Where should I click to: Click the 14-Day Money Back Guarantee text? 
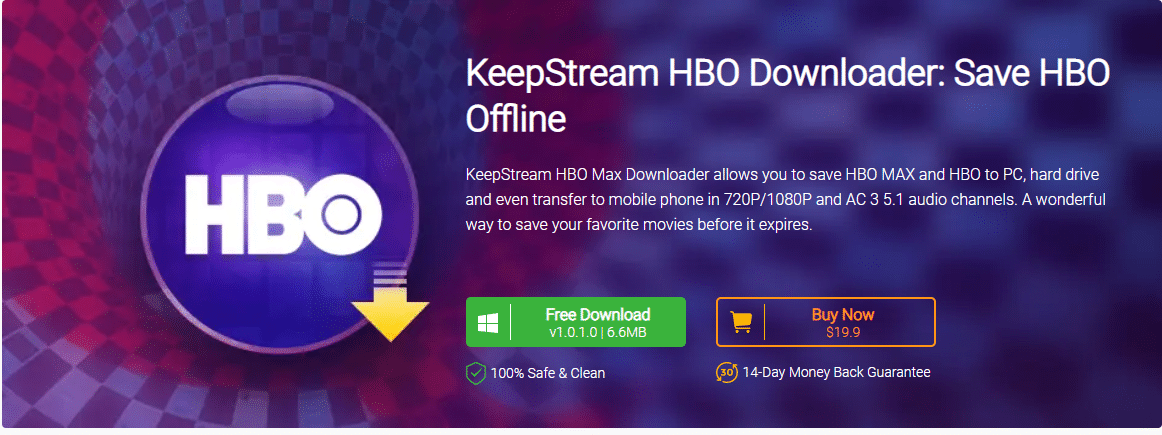pos(836,372)
